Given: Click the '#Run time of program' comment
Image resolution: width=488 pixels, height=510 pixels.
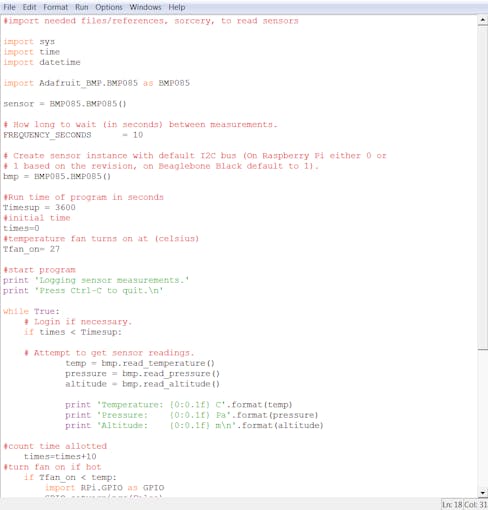Looking at the screenshot, I should 83,197.
